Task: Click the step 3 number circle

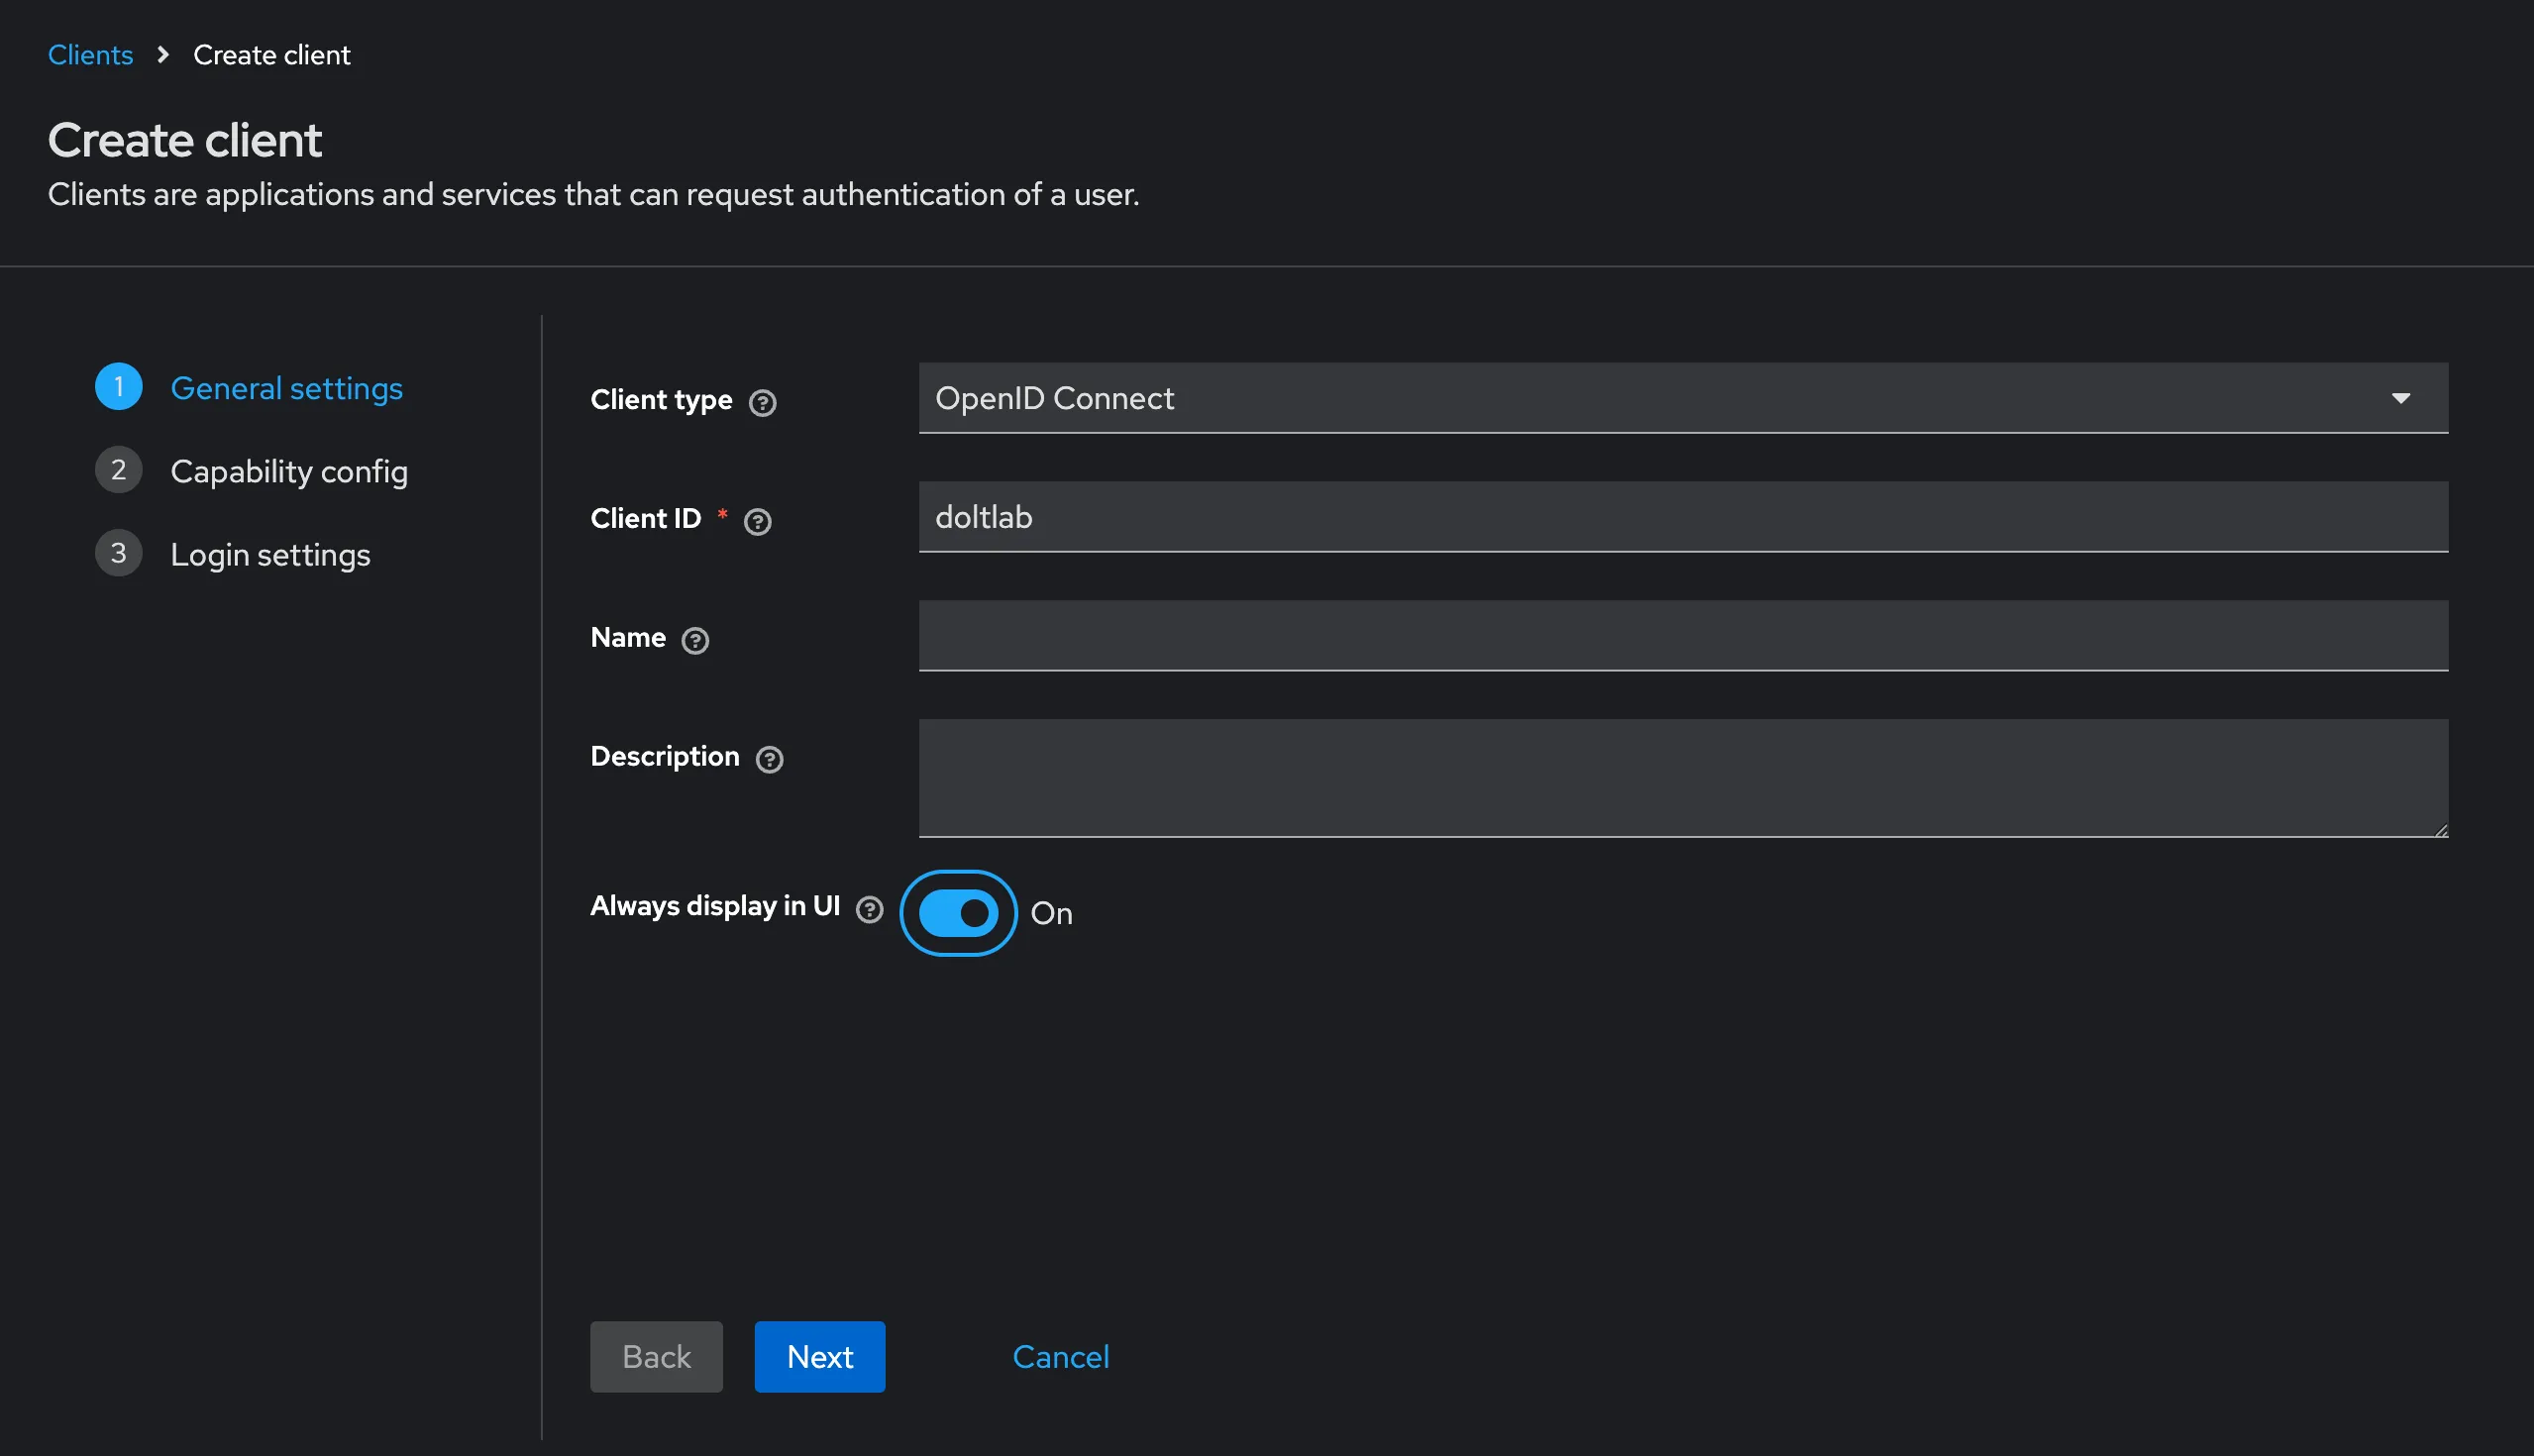Action: pos(118,553)
